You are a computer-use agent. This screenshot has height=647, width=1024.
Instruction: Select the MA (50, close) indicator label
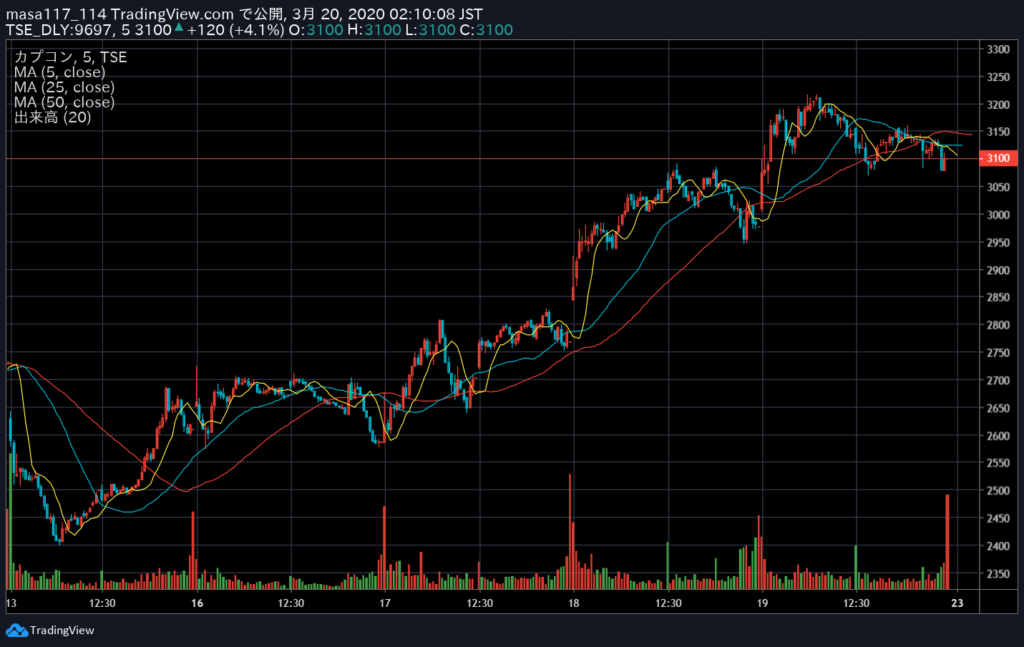[64, 102]
